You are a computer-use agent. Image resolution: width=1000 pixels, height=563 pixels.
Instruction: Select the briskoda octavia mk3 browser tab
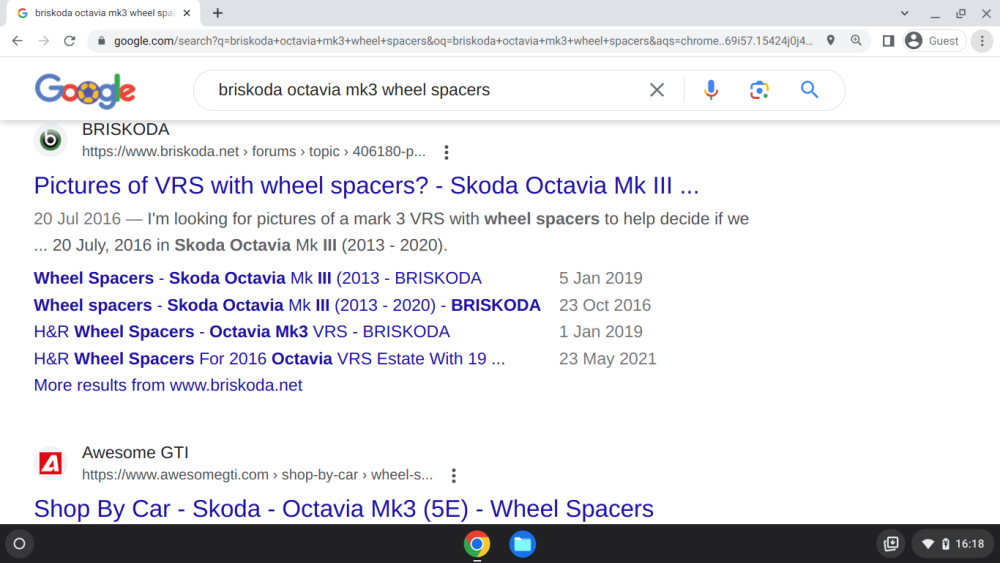[x=104, y=13]
